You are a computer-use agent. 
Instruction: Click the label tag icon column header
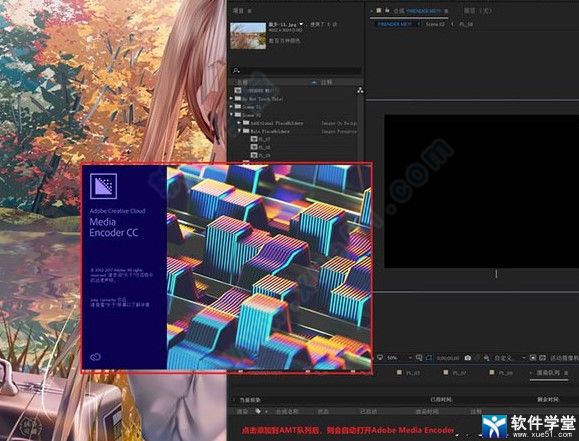pyautogui.click(x=258, y=411)
